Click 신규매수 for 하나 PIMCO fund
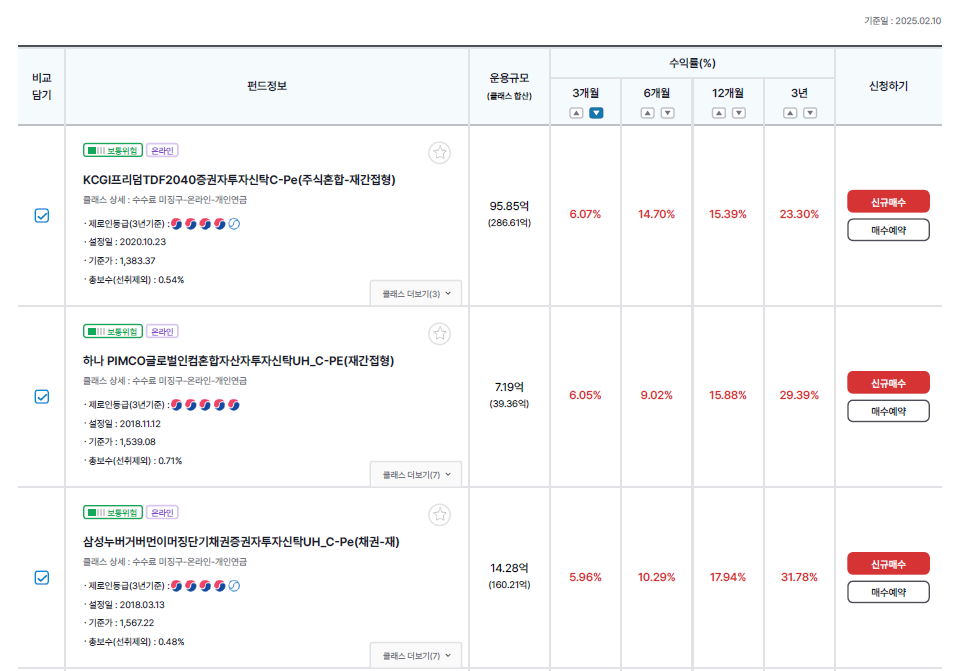The image size is (956, 671). 888,383
